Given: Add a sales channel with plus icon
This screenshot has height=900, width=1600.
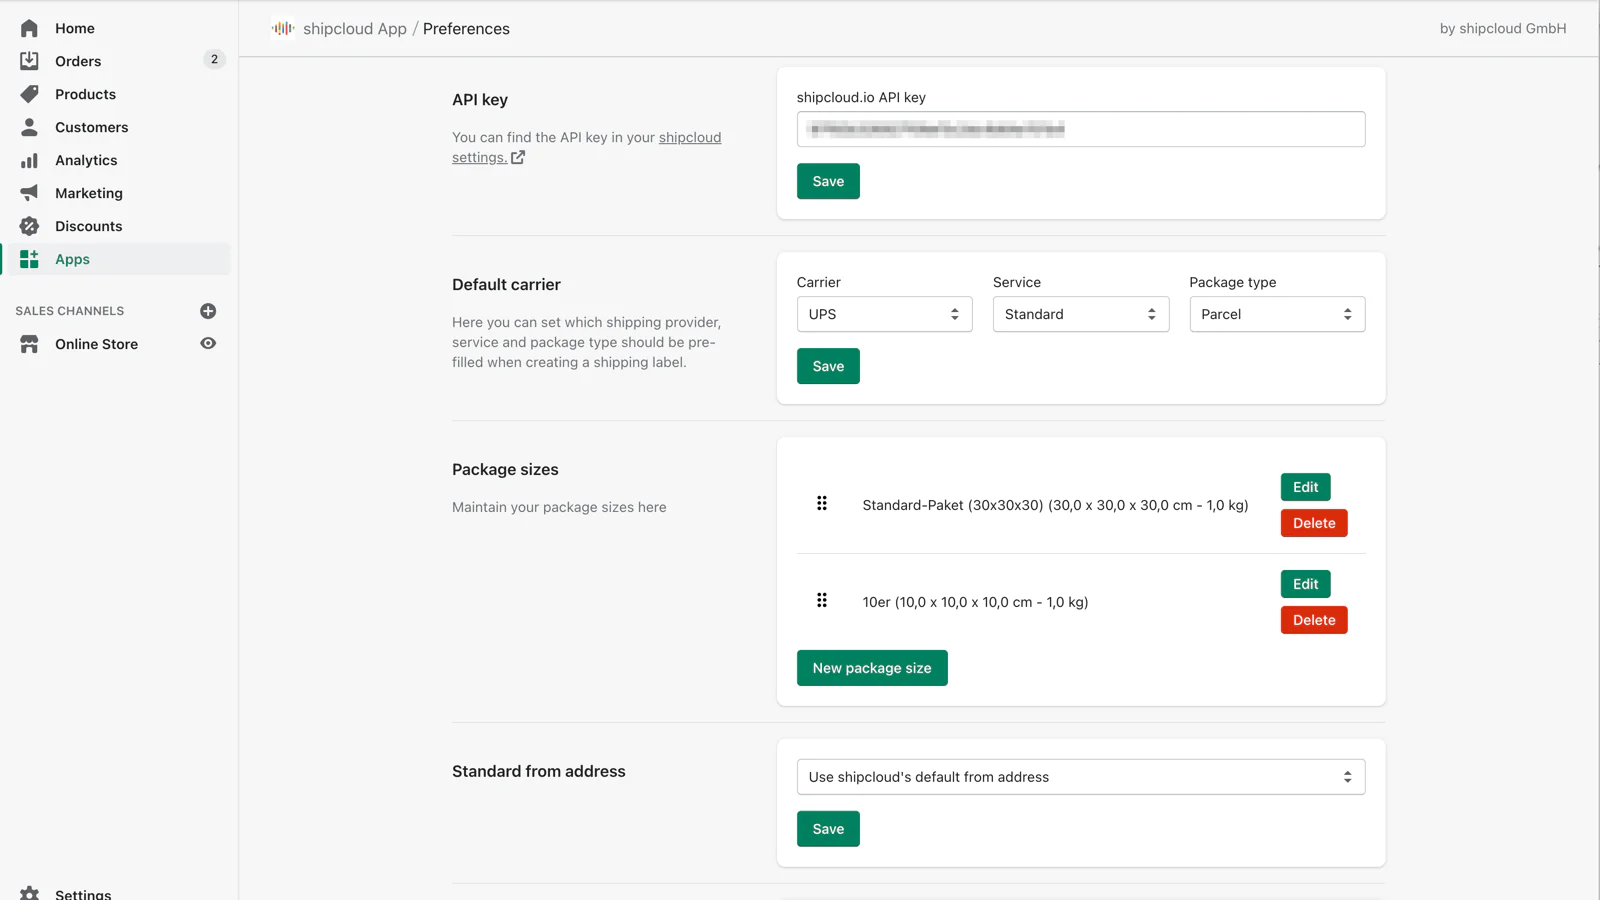Looking at the screenshot, I should click(208, 311).
